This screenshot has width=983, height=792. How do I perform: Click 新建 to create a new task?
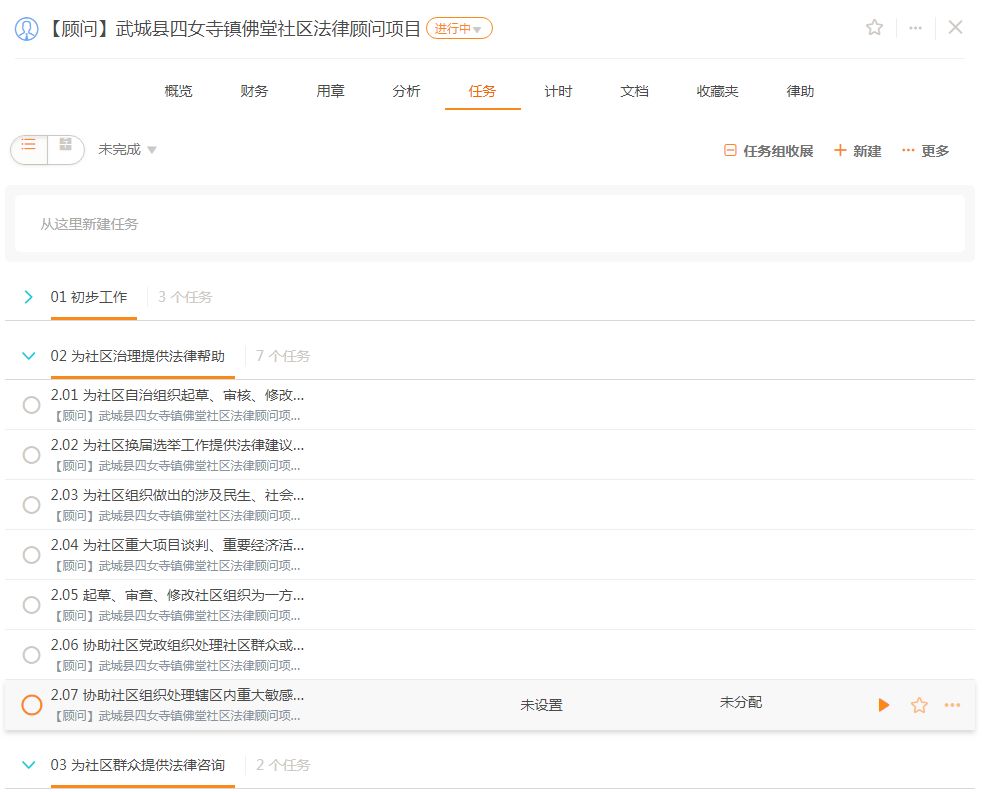click(x=857, y=150)
